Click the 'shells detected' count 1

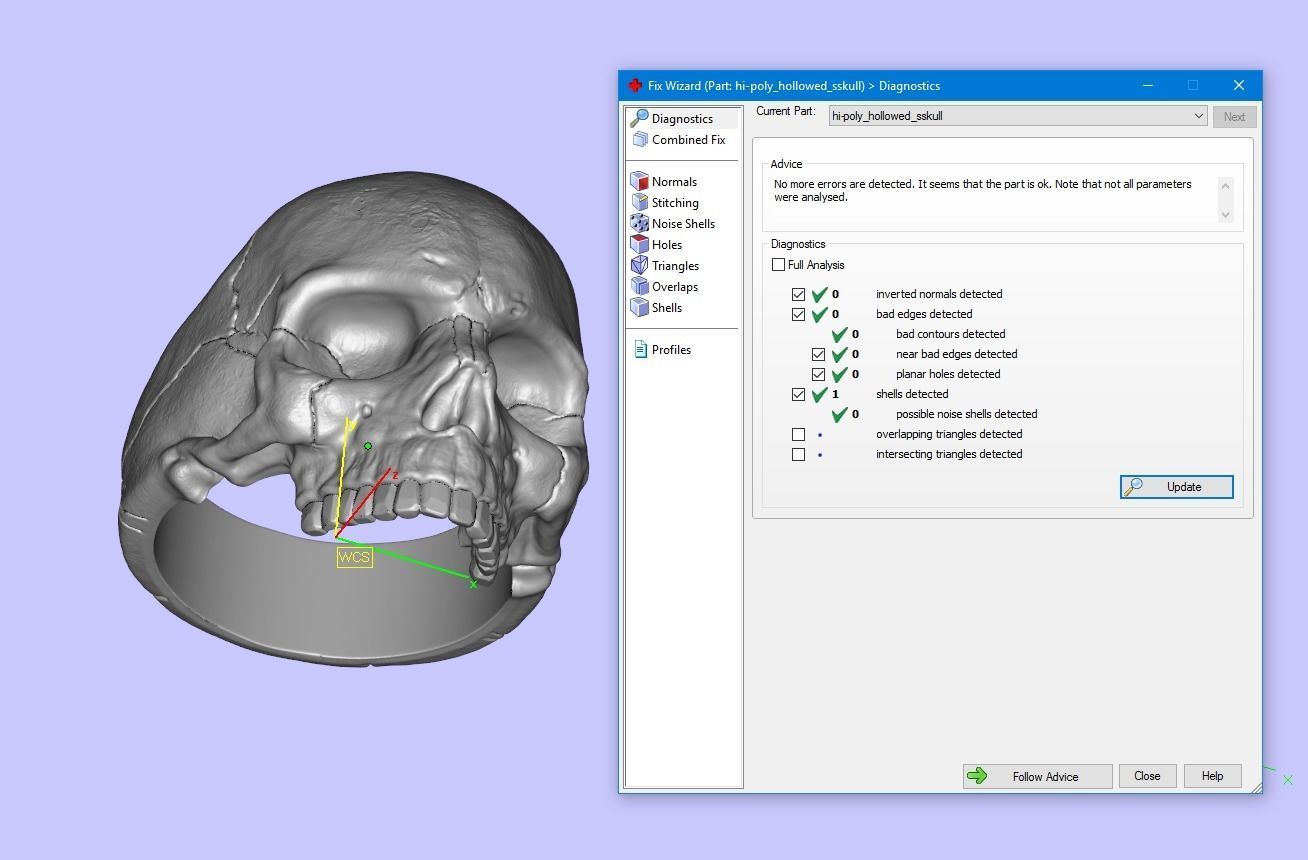coord(835,394)
